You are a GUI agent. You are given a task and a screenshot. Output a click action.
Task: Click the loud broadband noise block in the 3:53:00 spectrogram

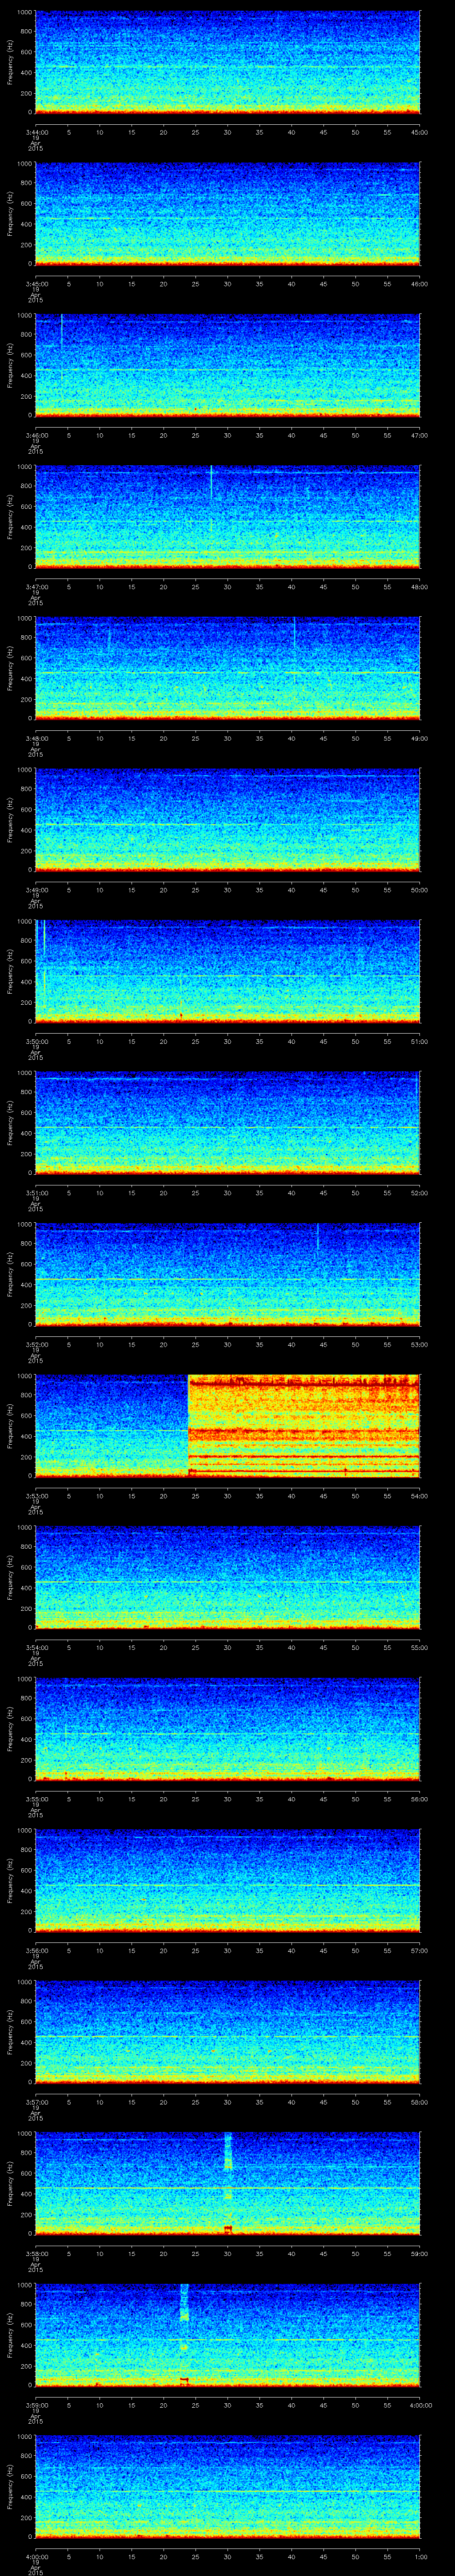click(x=304, y=1425)
